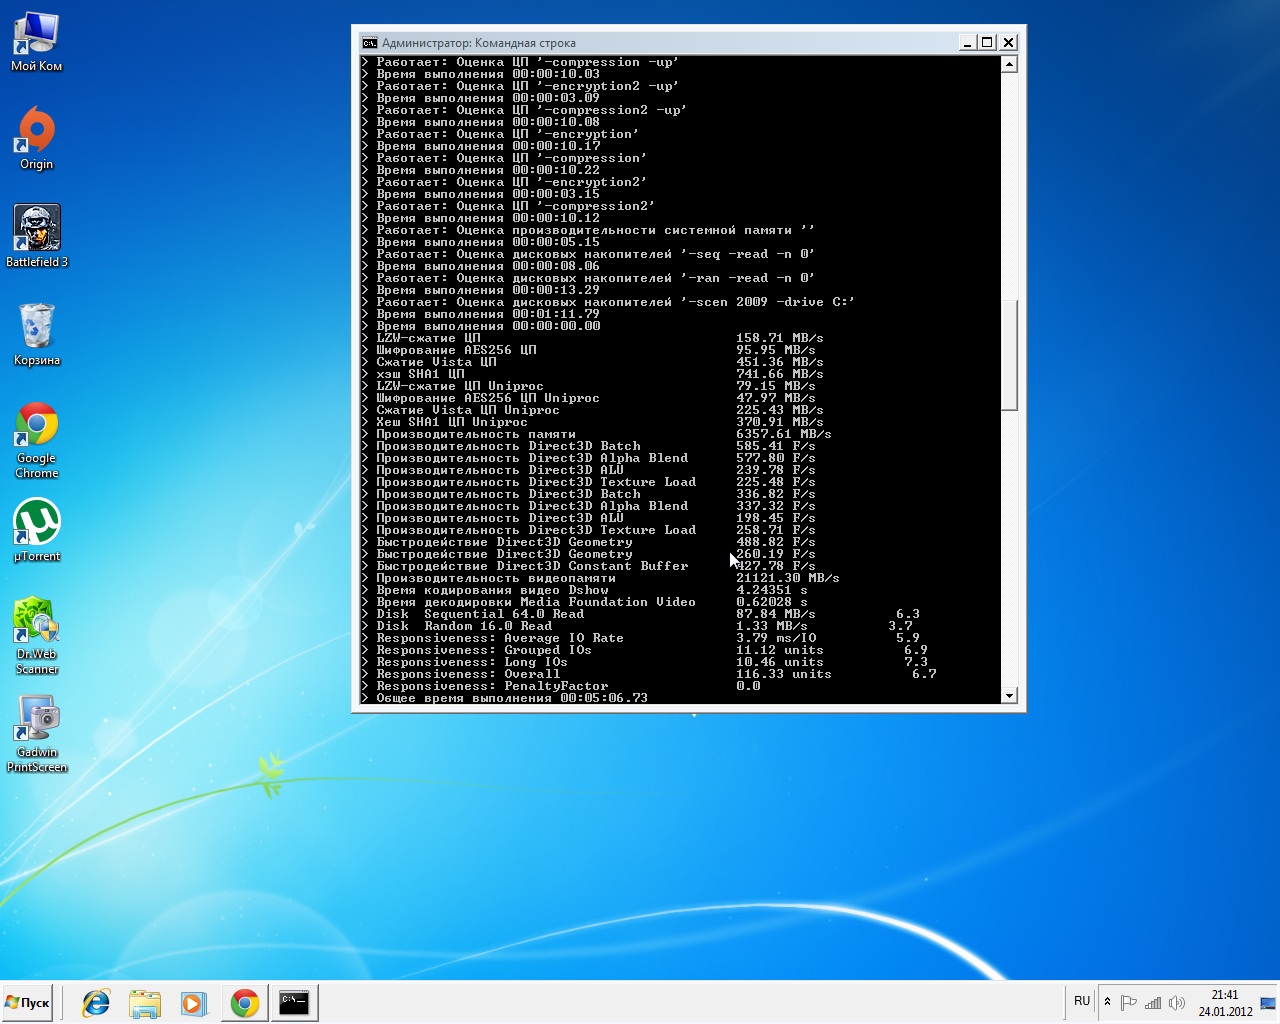Click the Direct3D value 585.41 F/s
The height and width of the screenshot is (1024, 1280).
click(775, 446)
